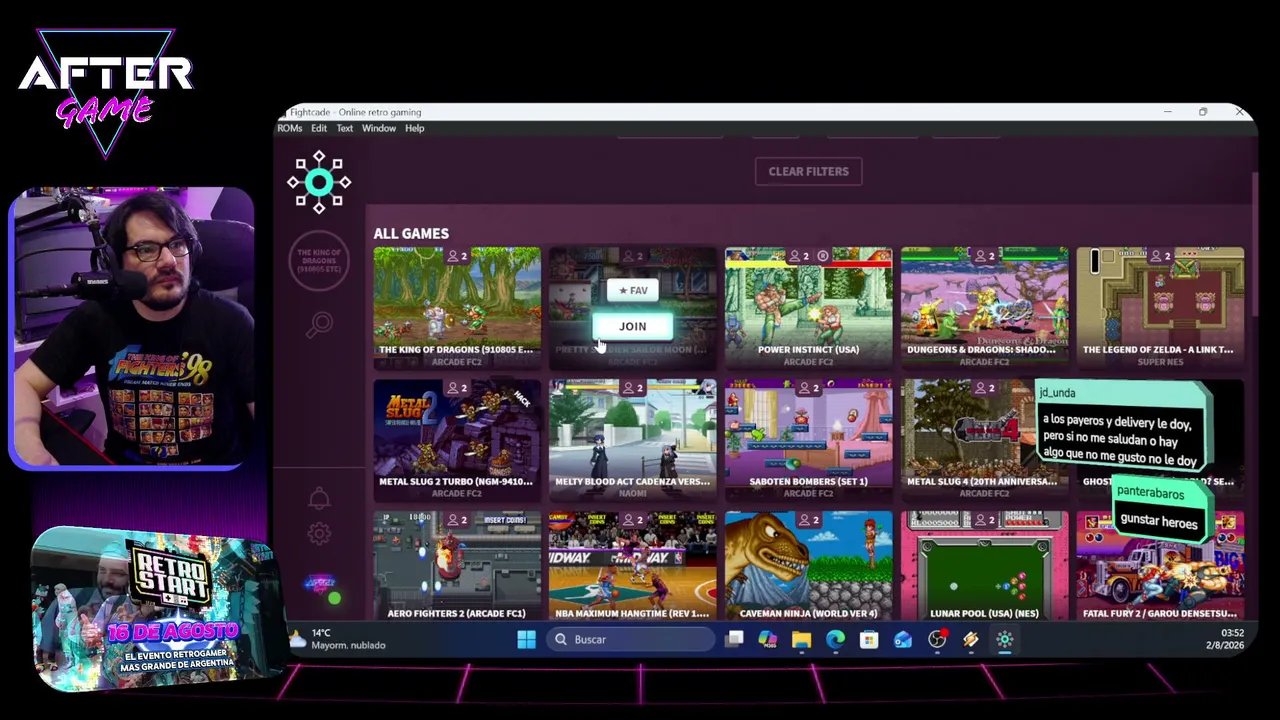Click the Fightcade lobby logo icon
The width and height of the screenshot is (1280, 720).
pos(319,182)
